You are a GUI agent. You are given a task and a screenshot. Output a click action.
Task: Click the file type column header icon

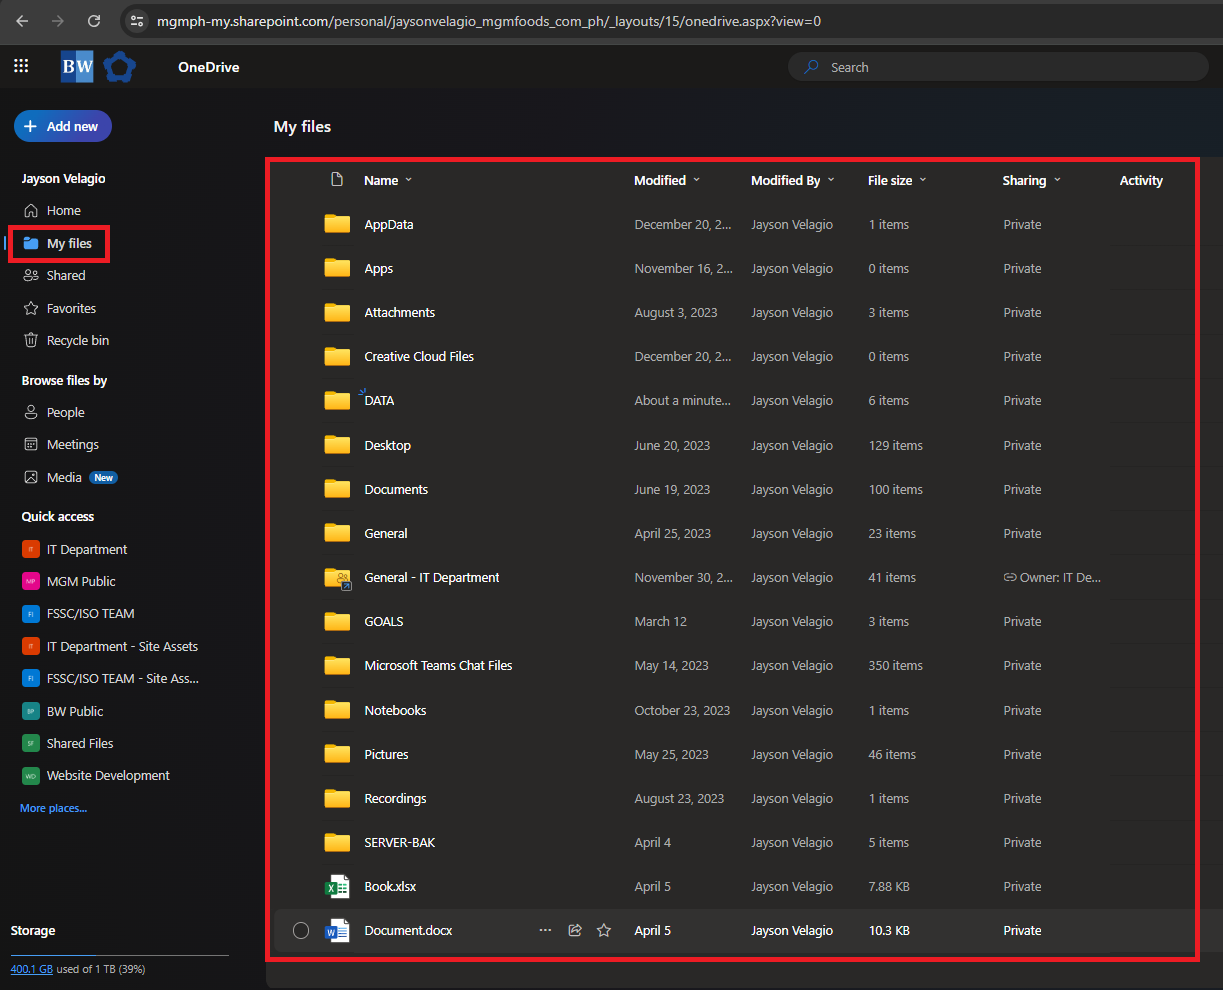click(337, 180)
